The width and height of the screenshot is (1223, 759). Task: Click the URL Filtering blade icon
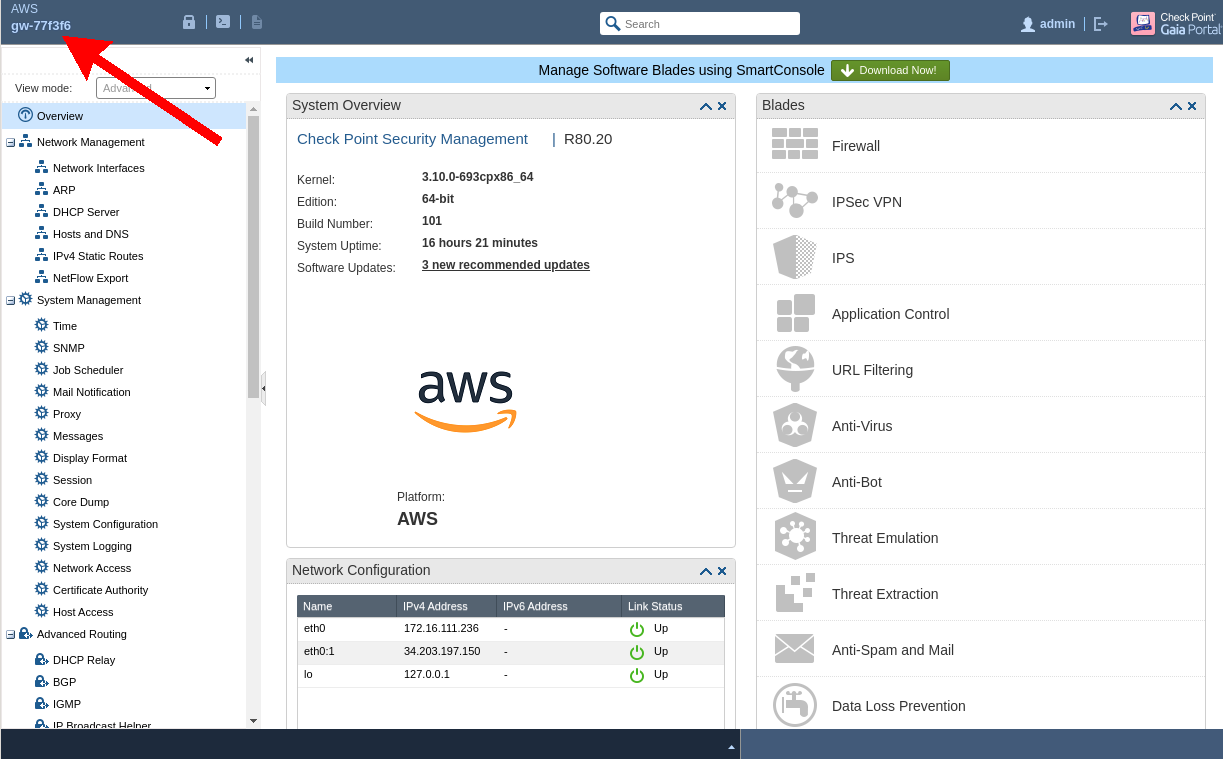tap(795, 369)
